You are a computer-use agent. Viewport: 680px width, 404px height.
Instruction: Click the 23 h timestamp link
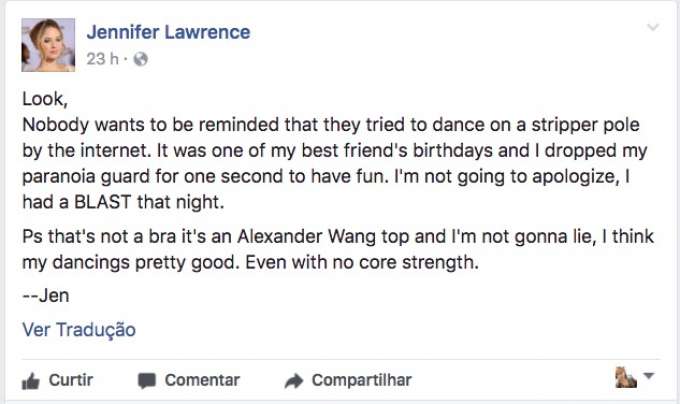click(x=102, y=59)
